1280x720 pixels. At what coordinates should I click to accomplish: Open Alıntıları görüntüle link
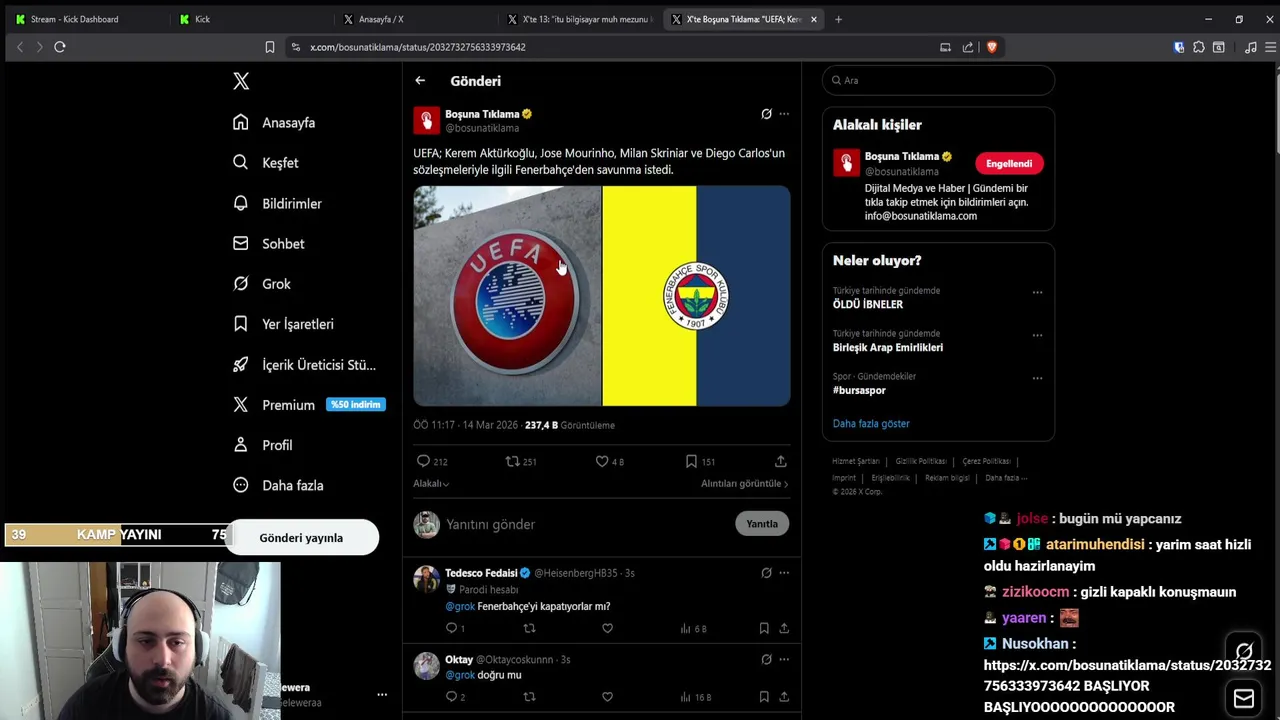pyautogui.click(x=744, y=484)
